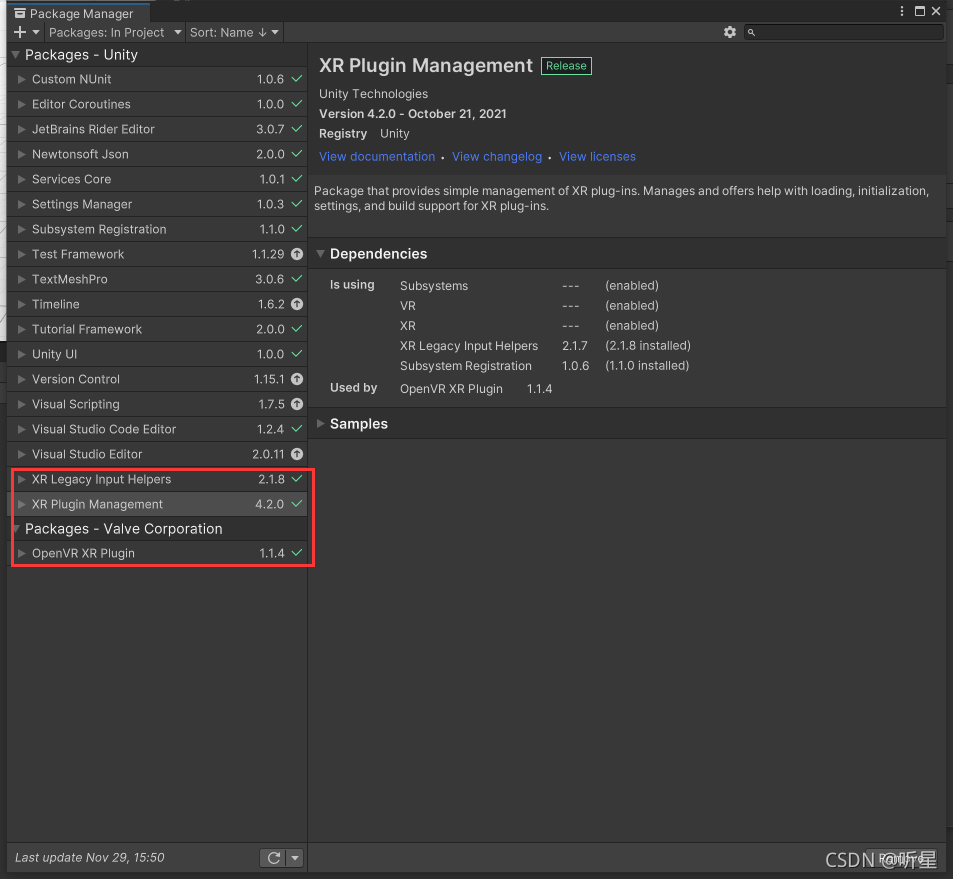
Task: Click Visual Studio Editor update icon
Action: click(297, 454)
